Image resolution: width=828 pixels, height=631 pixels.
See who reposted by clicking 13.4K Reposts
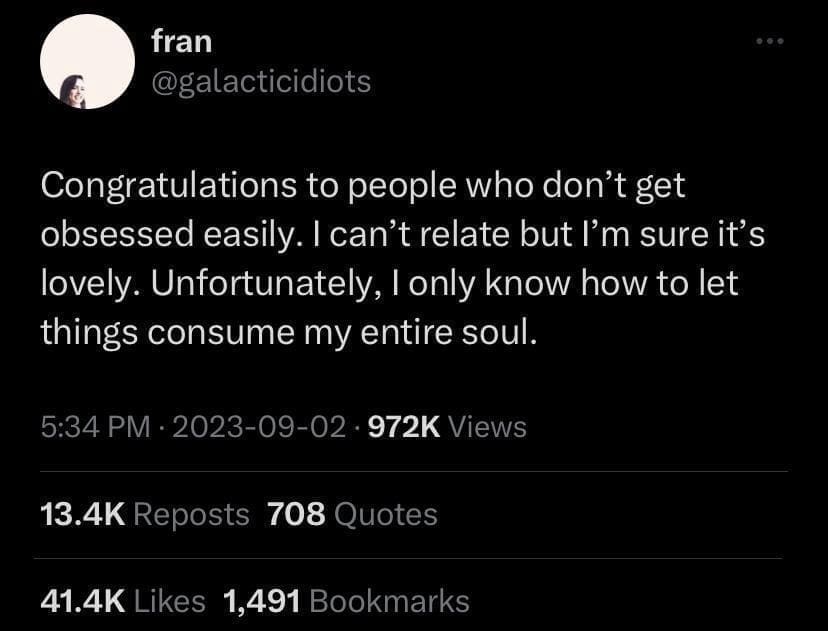(x=142, y=514)
